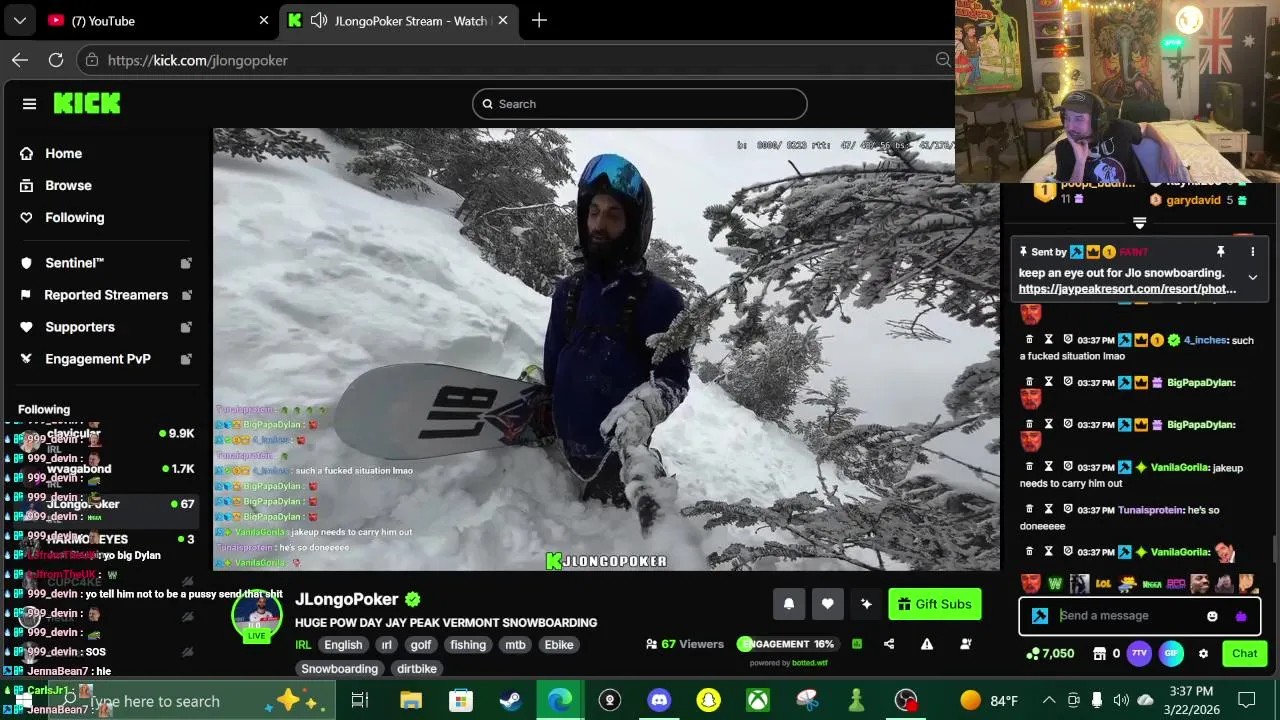1280x720 pixels.
Task: Open JLongoPoker's live profile avatar
Action: point(257,613)
